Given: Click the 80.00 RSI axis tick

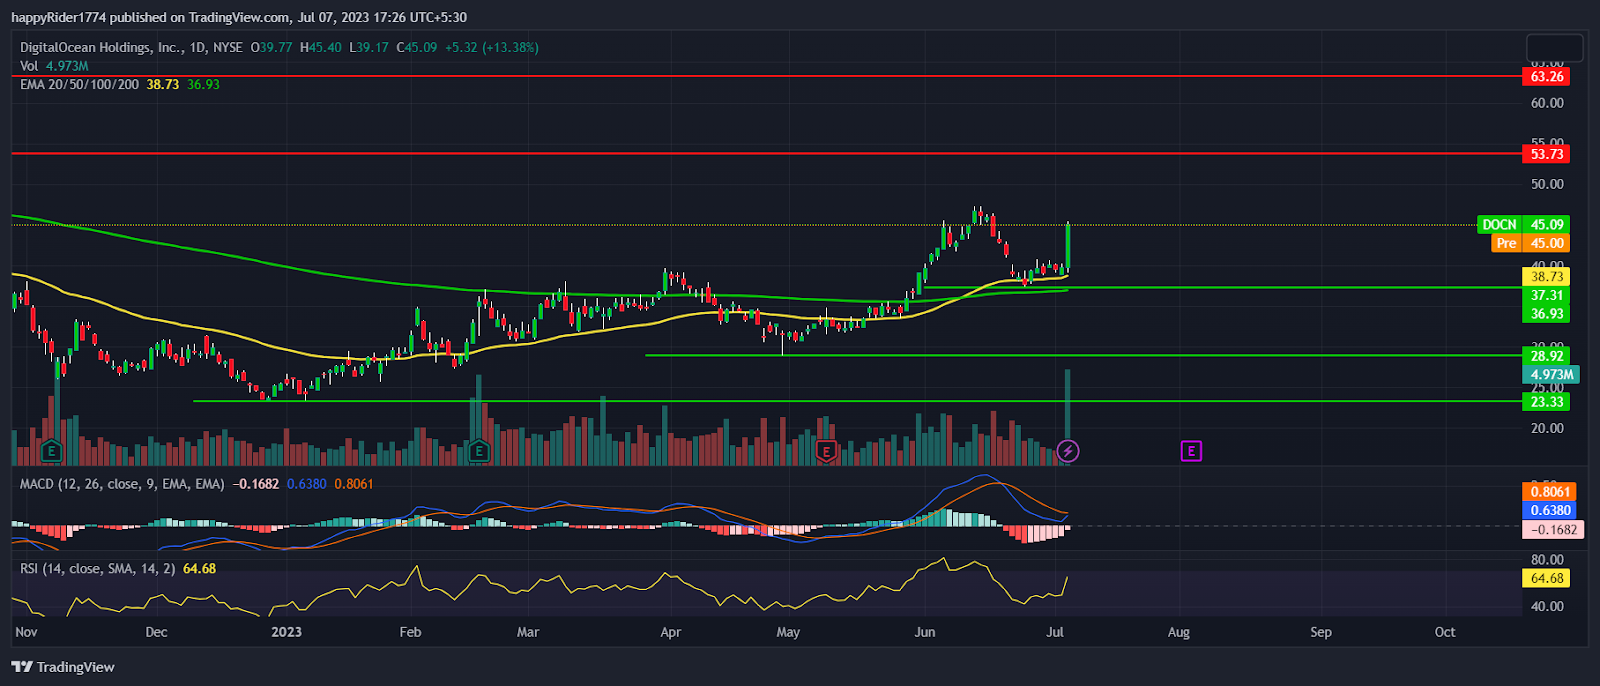Looking at the screenshot, I should [1547, 560].
